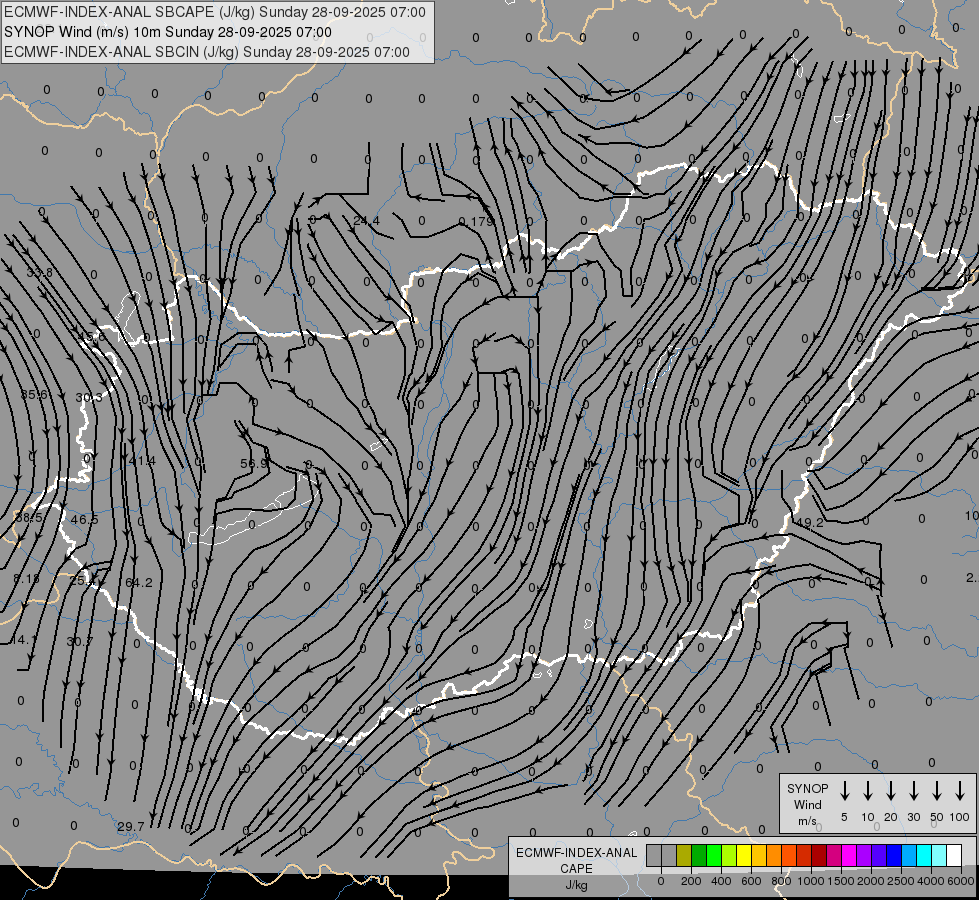Click the 2500 tick label on CAPE scale

click(901, 881)
